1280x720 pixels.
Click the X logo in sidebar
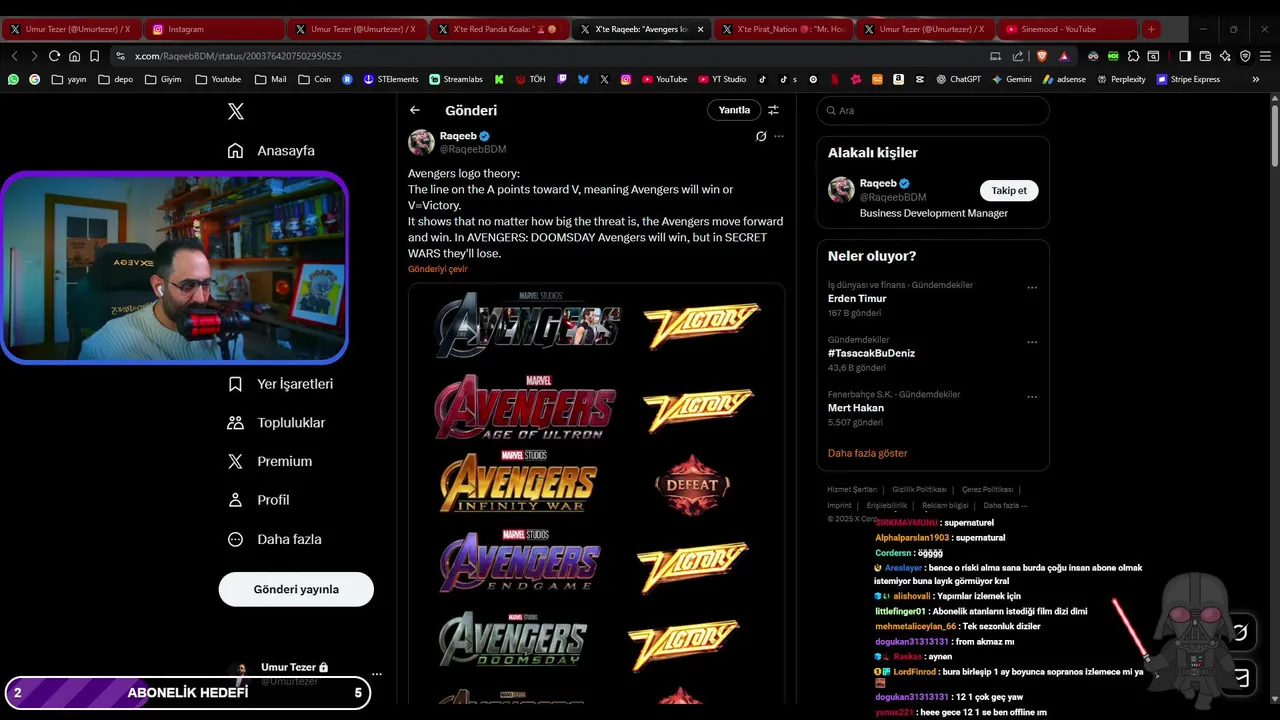(235, 111)
